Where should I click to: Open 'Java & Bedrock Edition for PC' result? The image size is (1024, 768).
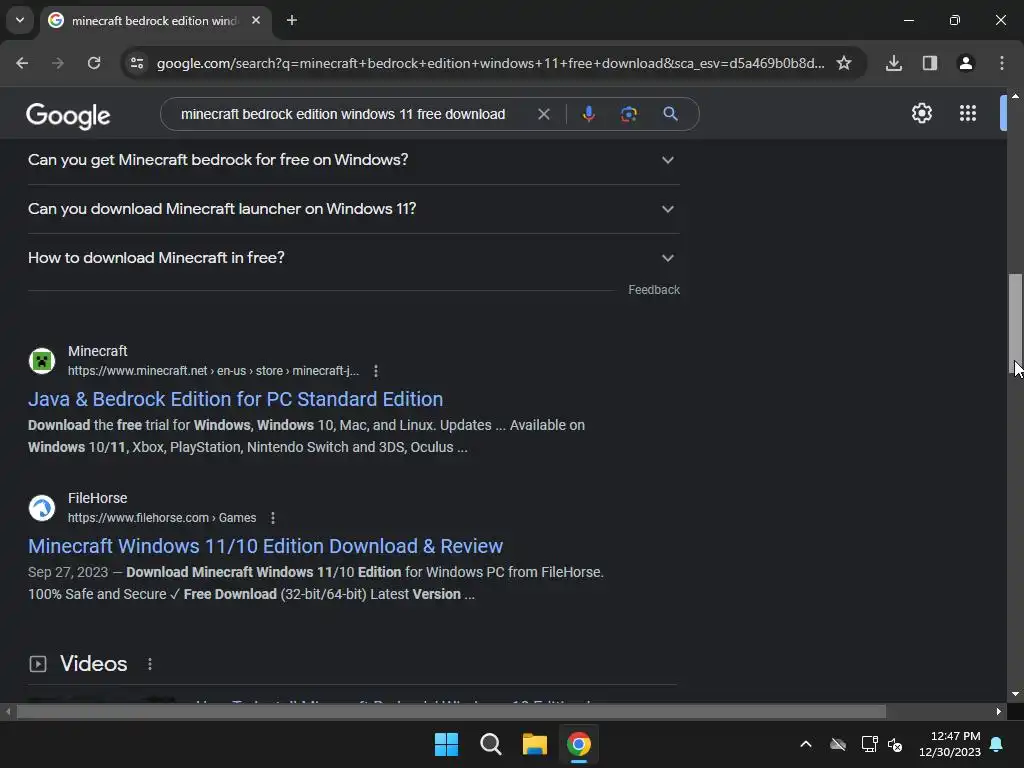coord(235,399)
